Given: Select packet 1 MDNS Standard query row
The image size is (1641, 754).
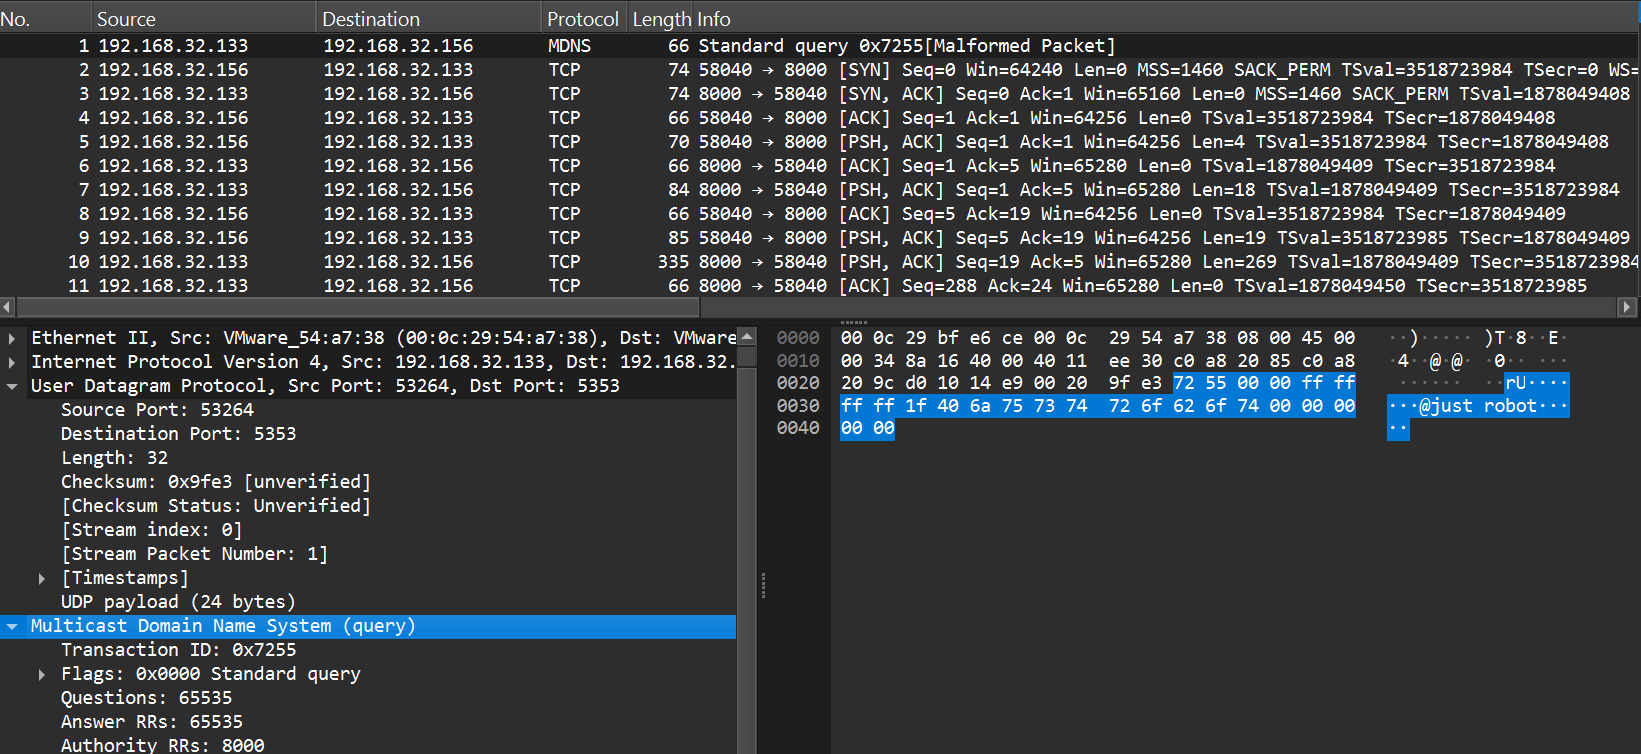Looking at the screenshot, I should 600,46.
